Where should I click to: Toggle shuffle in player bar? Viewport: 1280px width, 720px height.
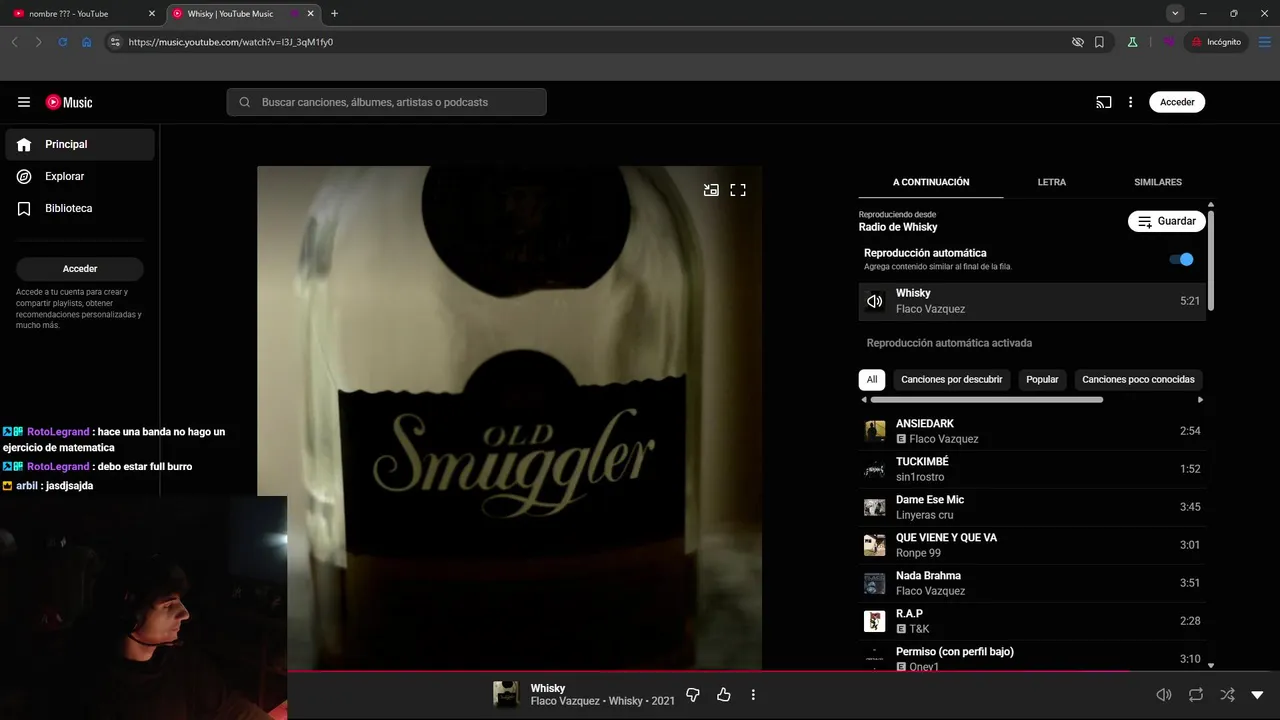click(x=1227, y=695)
